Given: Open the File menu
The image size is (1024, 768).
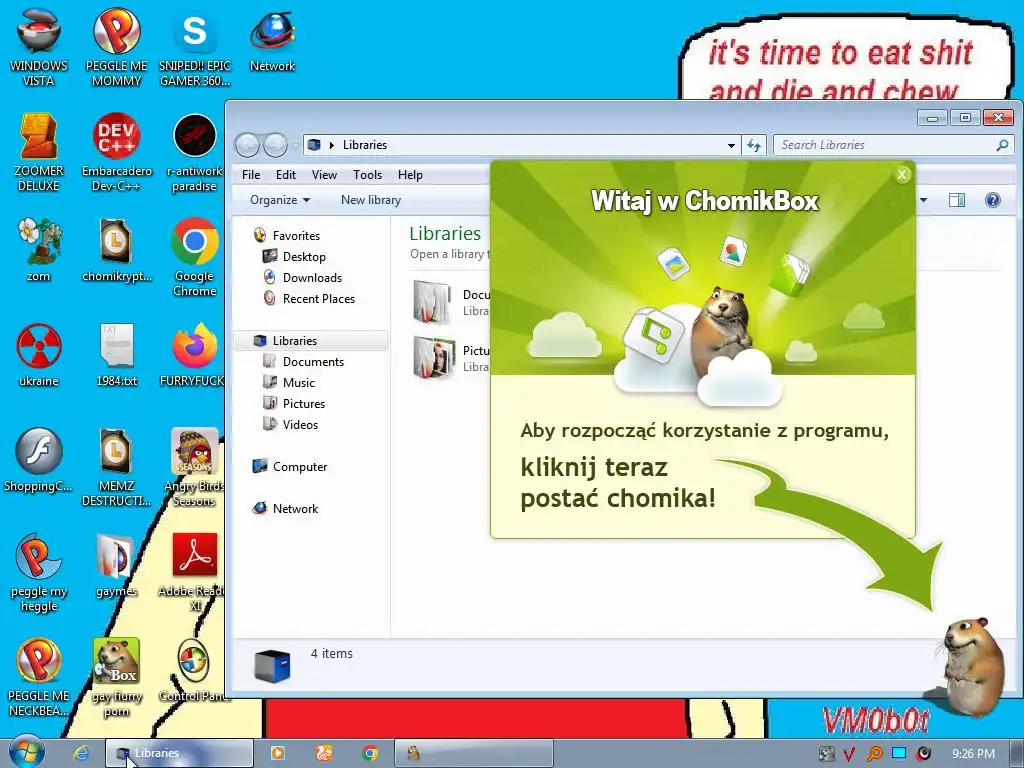Looking at the screenshot, I should click(251, 175).
